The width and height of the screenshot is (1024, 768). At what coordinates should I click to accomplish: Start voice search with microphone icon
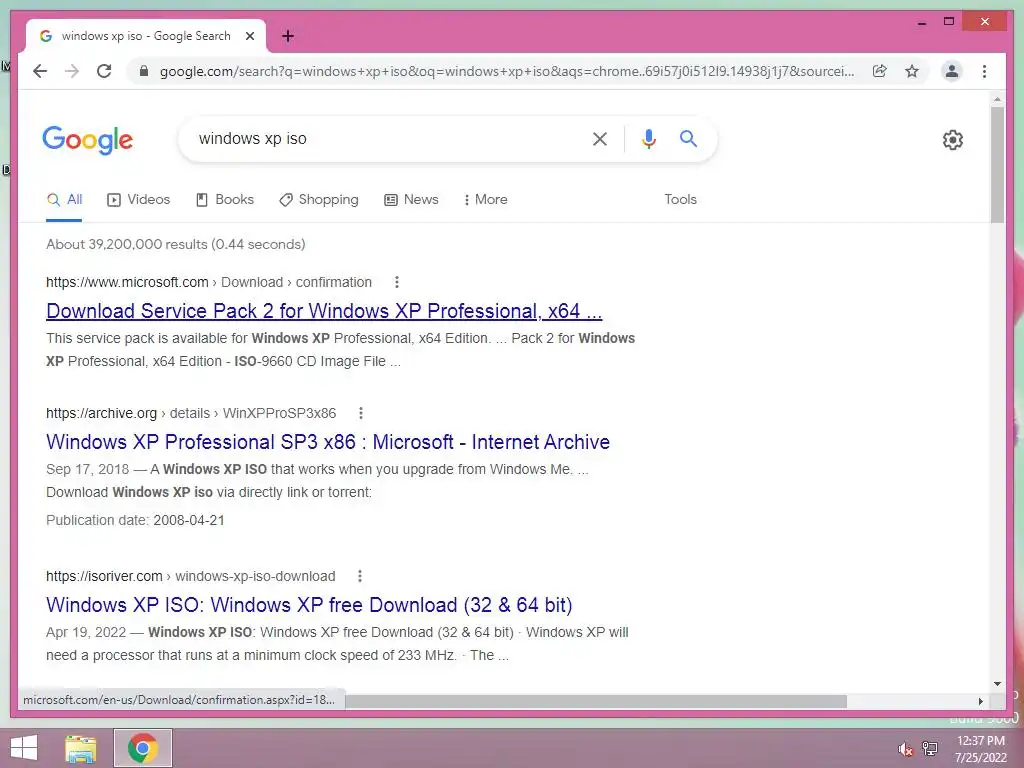(x=648, y=138)
